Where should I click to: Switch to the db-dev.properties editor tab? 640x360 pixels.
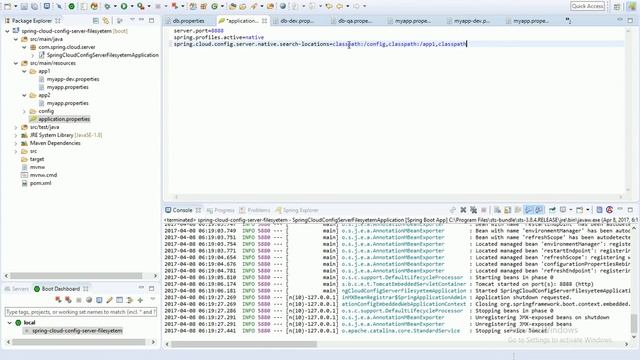pyautogui.click(x=297, y=21)
